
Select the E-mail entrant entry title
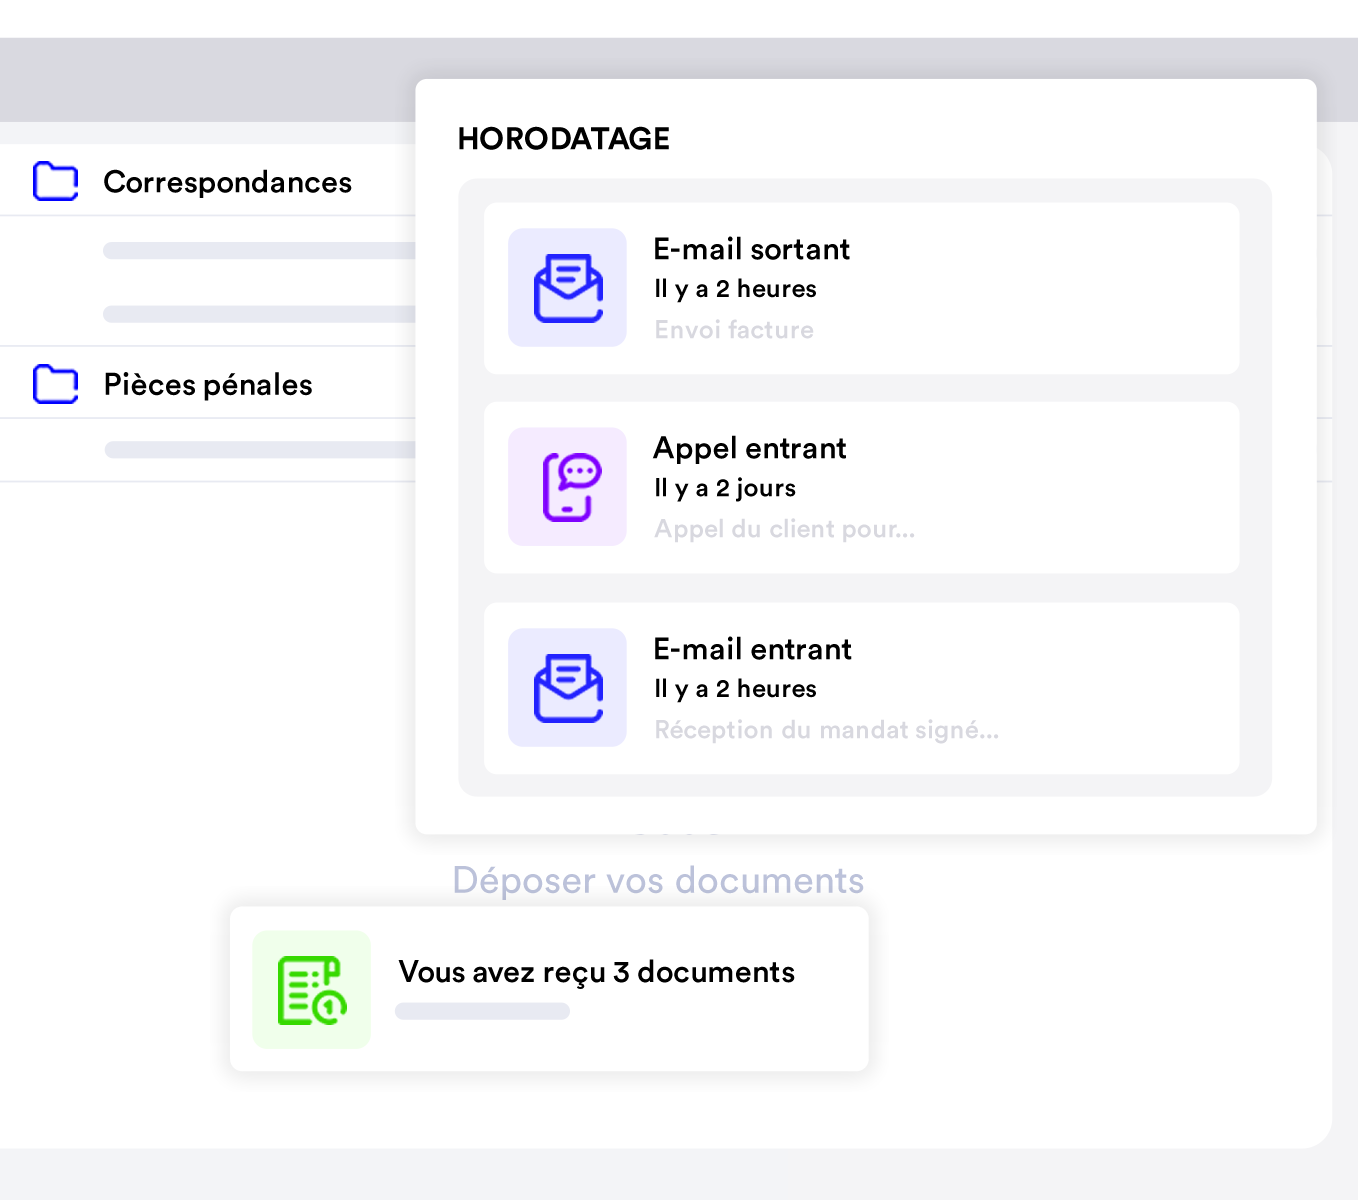click(x=752, y=649)
